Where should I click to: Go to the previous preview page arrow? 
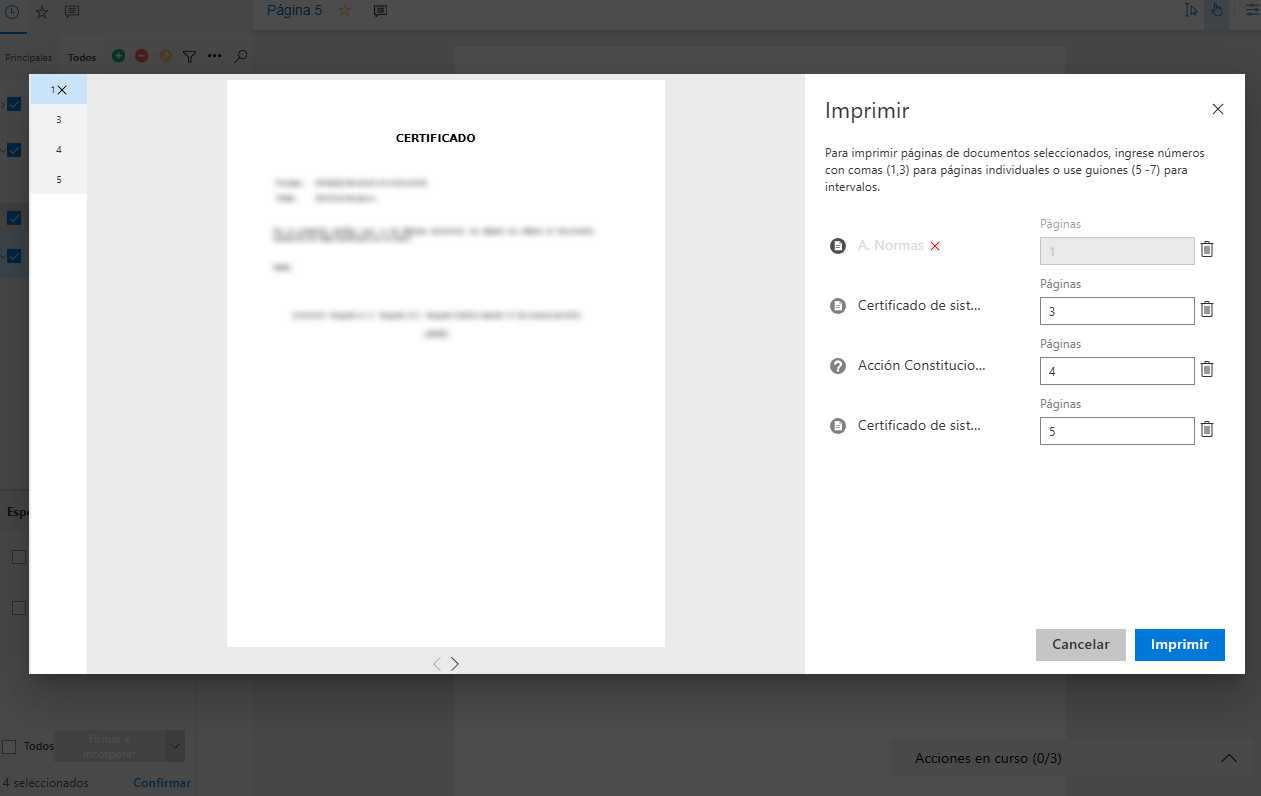point(437,663)
